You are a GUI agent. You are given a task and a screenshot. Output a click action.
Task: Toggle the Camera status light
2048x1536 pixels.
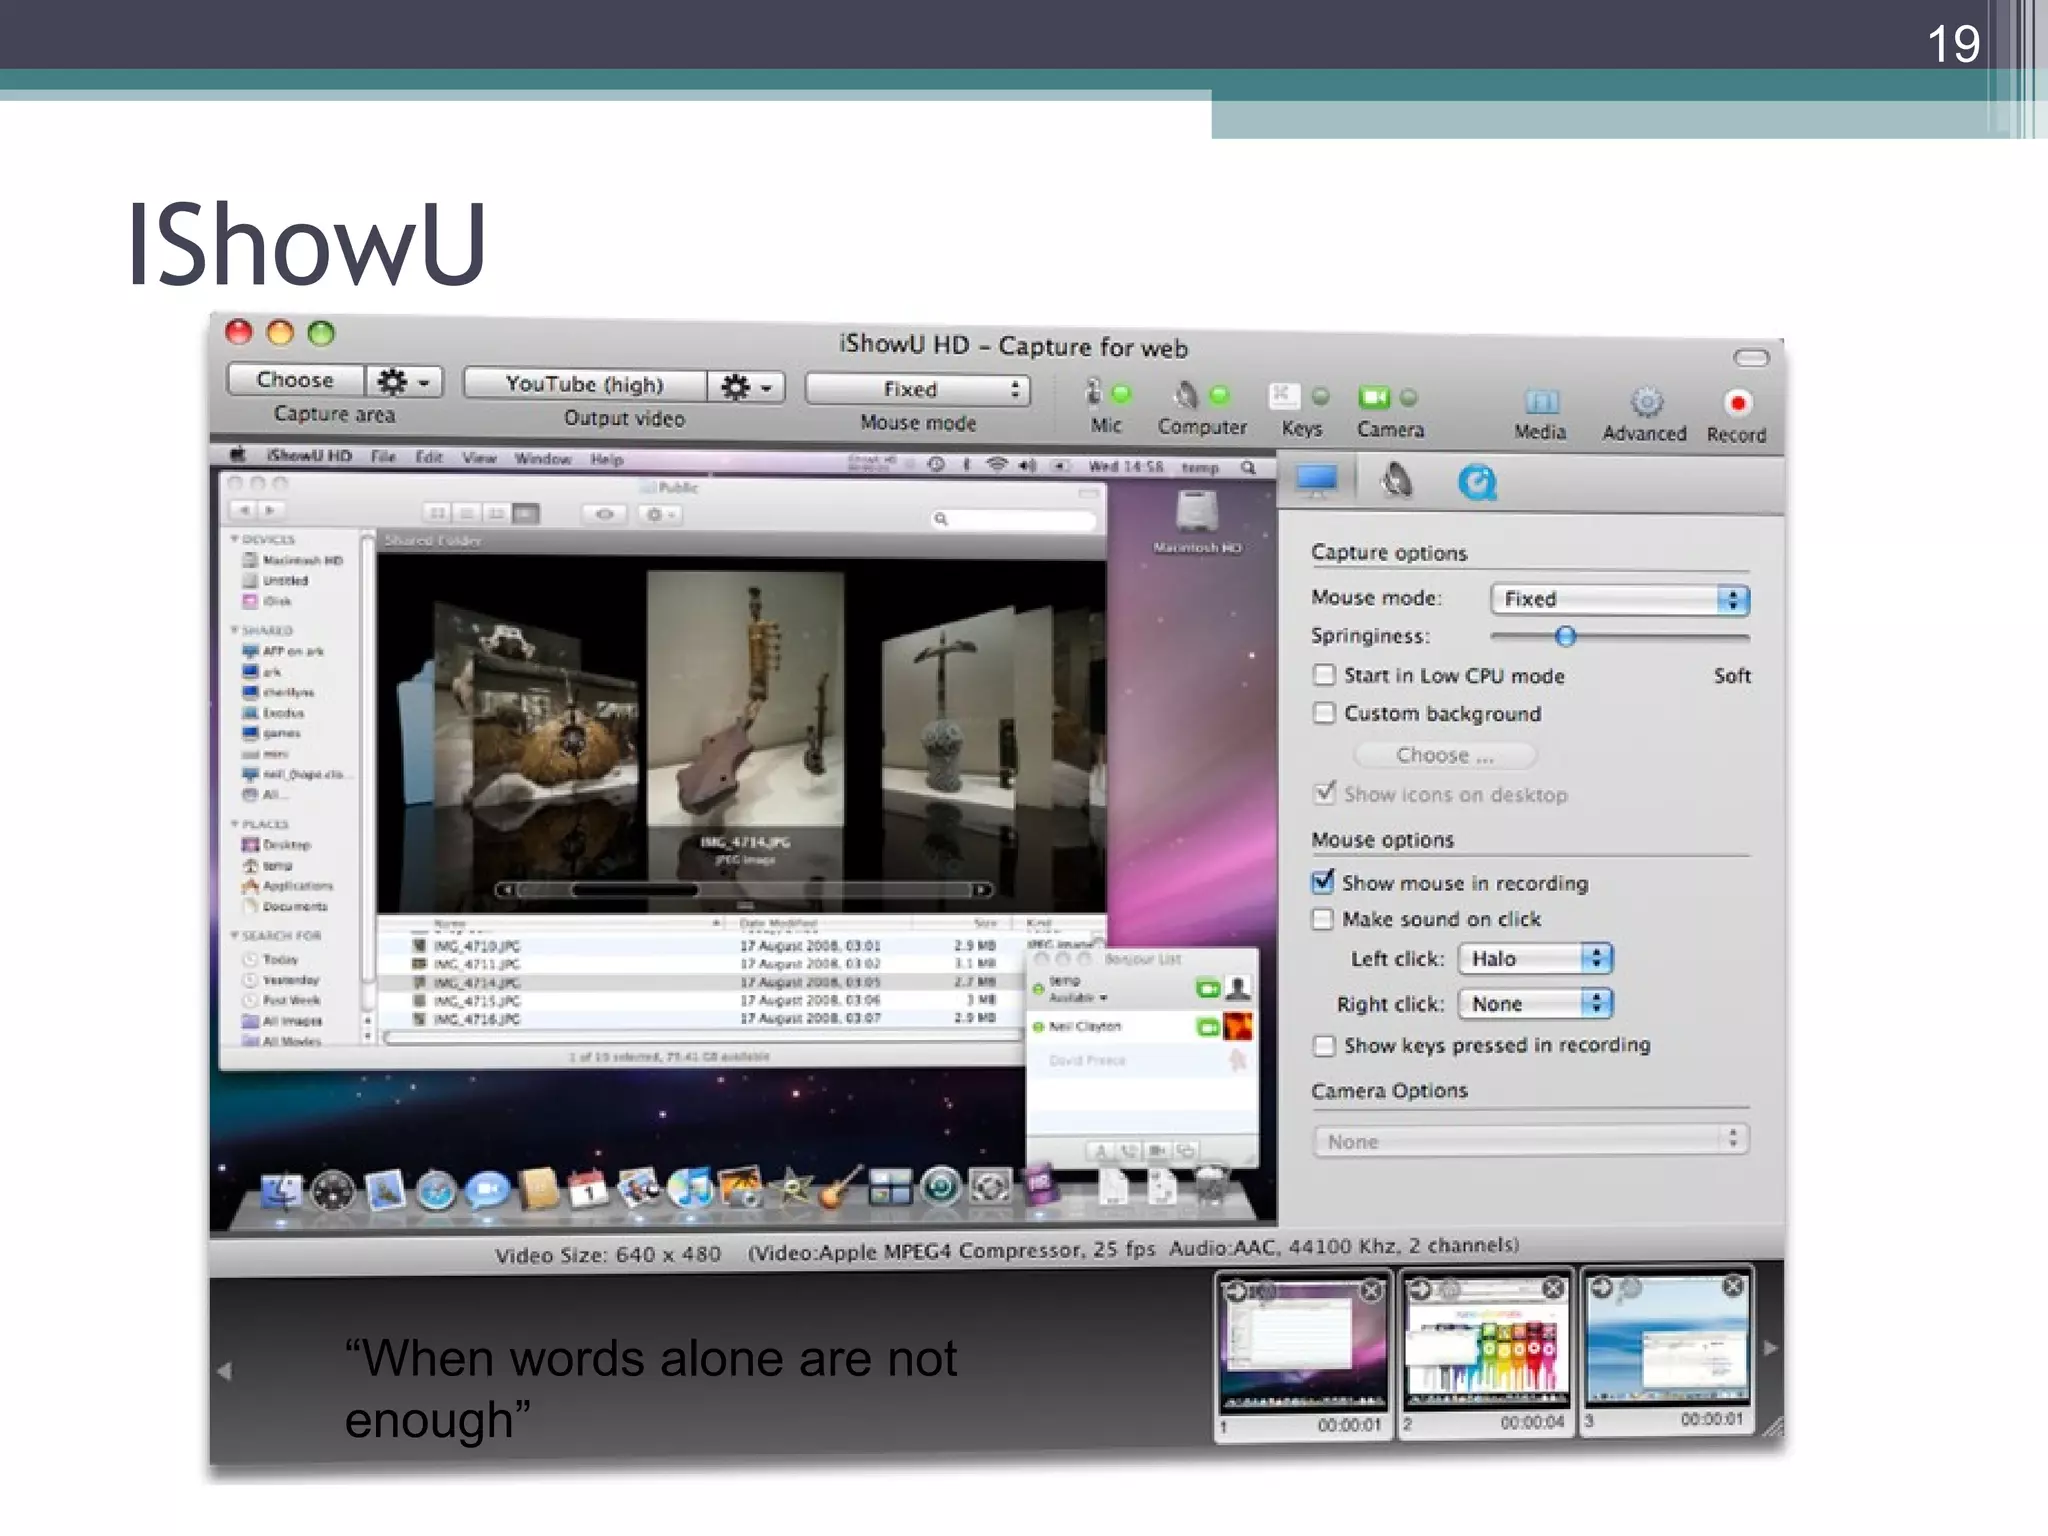tap(1408, 398)
